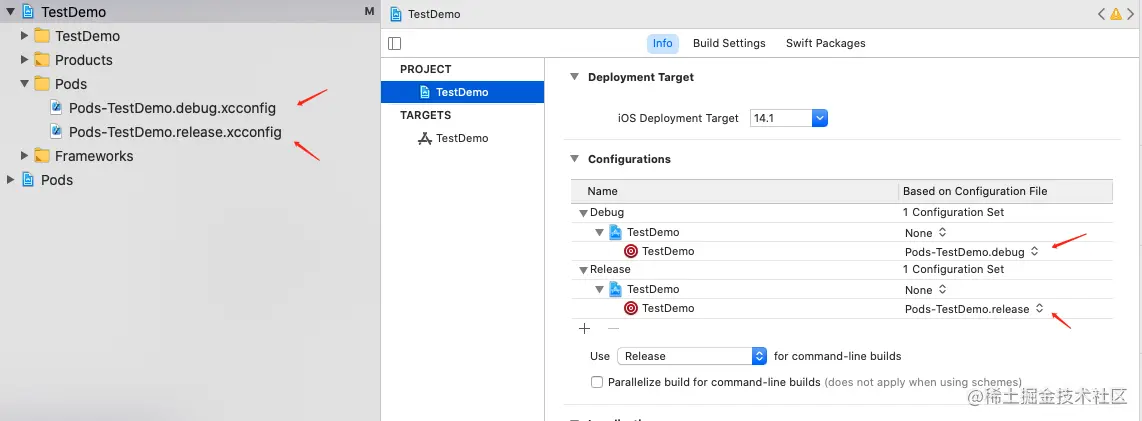
Task: Click the M source control status badge
Action: coord(369,12)
